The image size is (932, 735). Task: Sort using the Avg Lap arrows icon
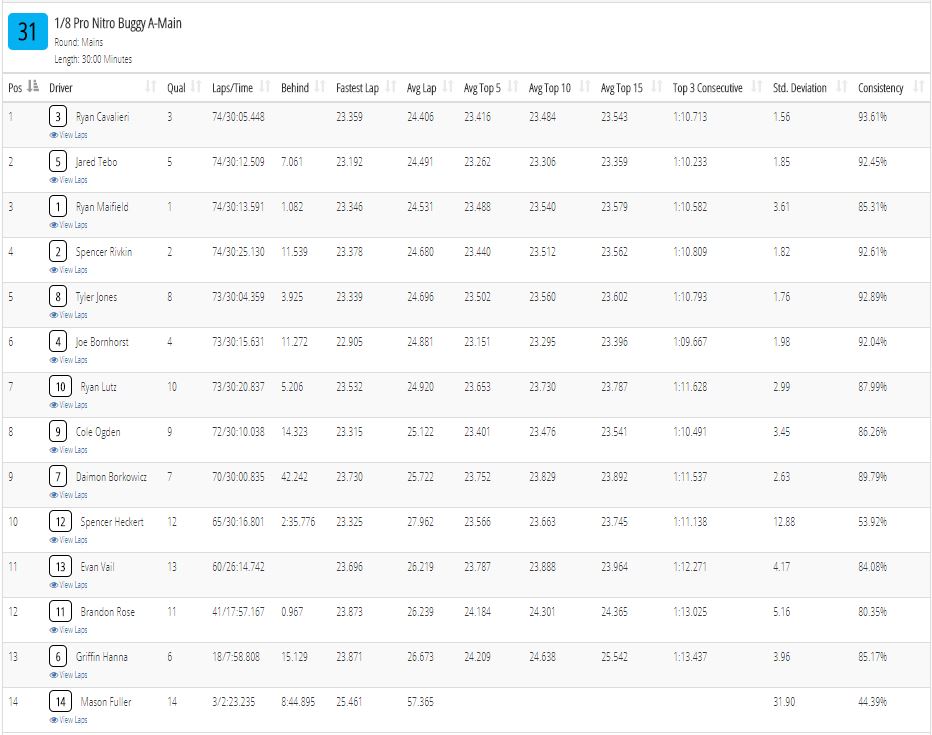pyautogui.click(x=448, y=87)
